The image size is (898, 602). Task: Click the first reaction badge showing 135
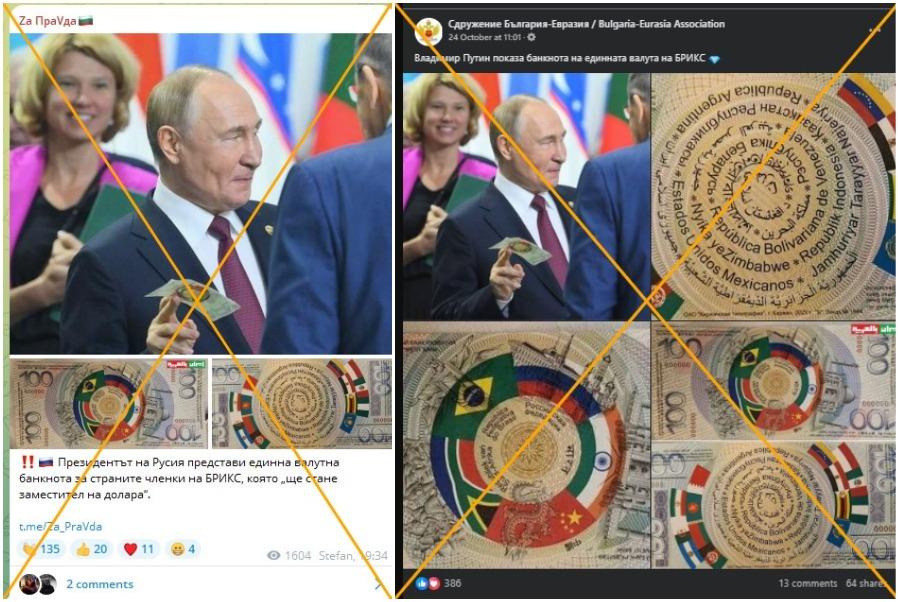(x=41, y=549)
